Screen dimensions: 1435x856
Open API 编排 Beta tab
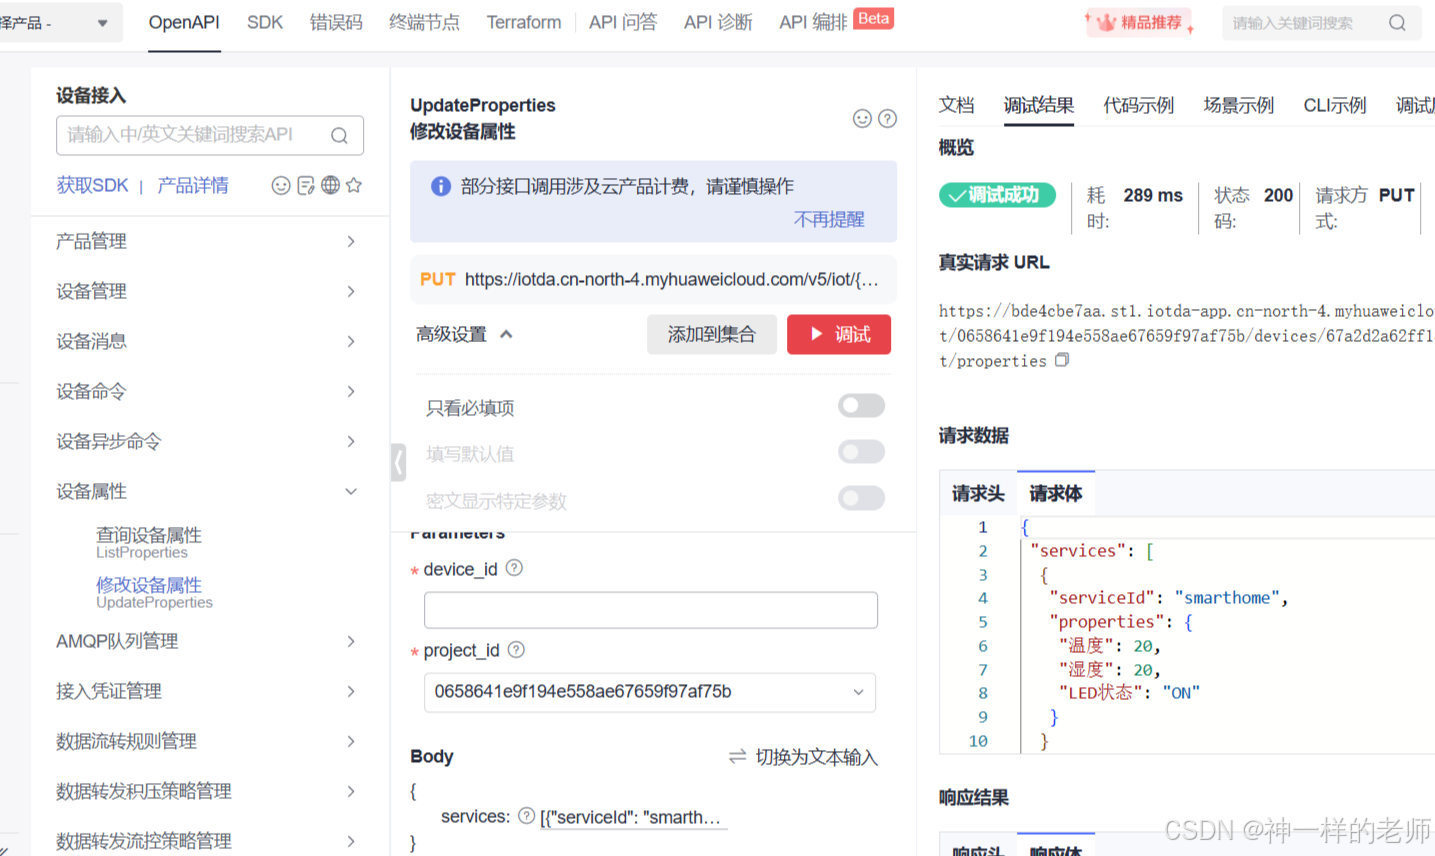(836, 21)
